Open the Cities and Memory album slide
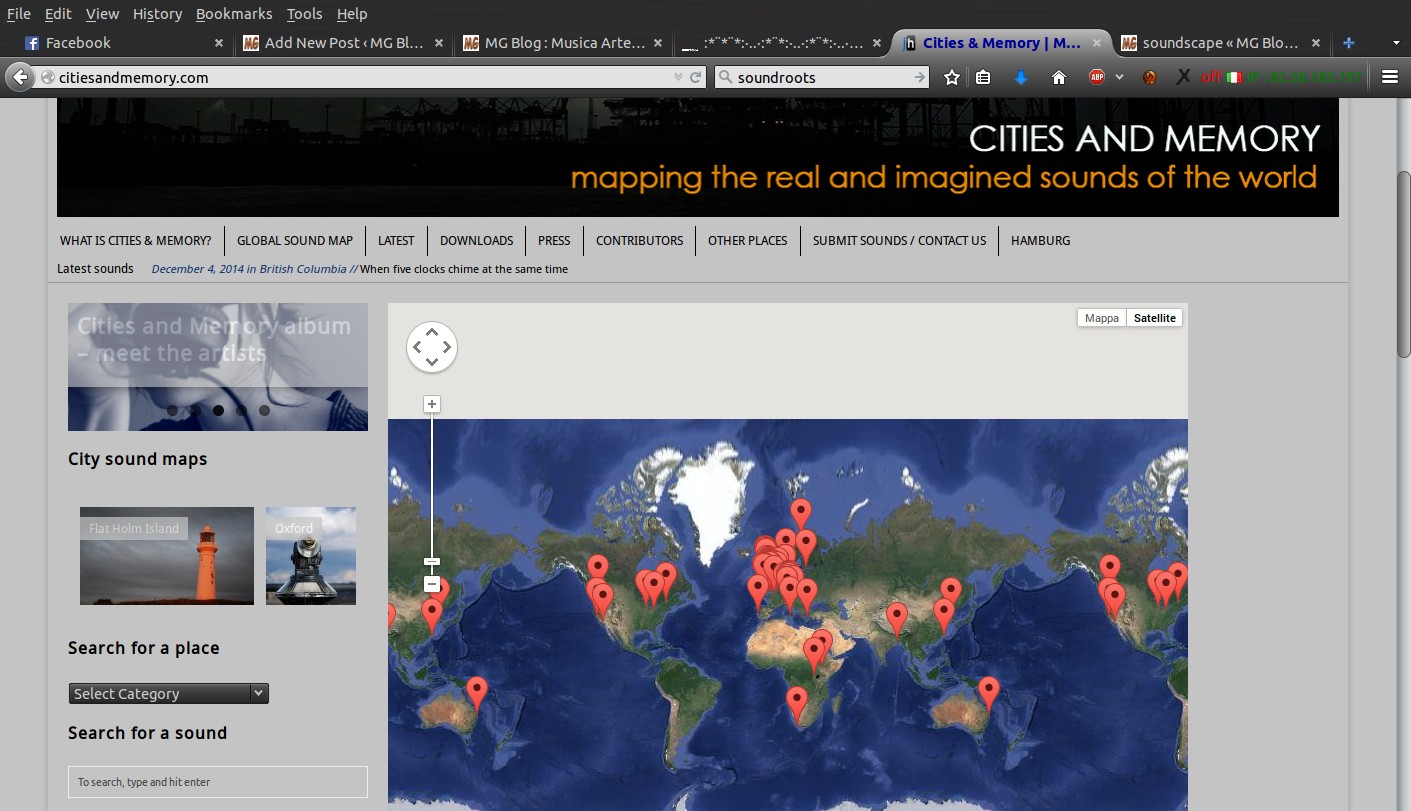This screenshot has width=1411, height=811. (x=218, y=367)
